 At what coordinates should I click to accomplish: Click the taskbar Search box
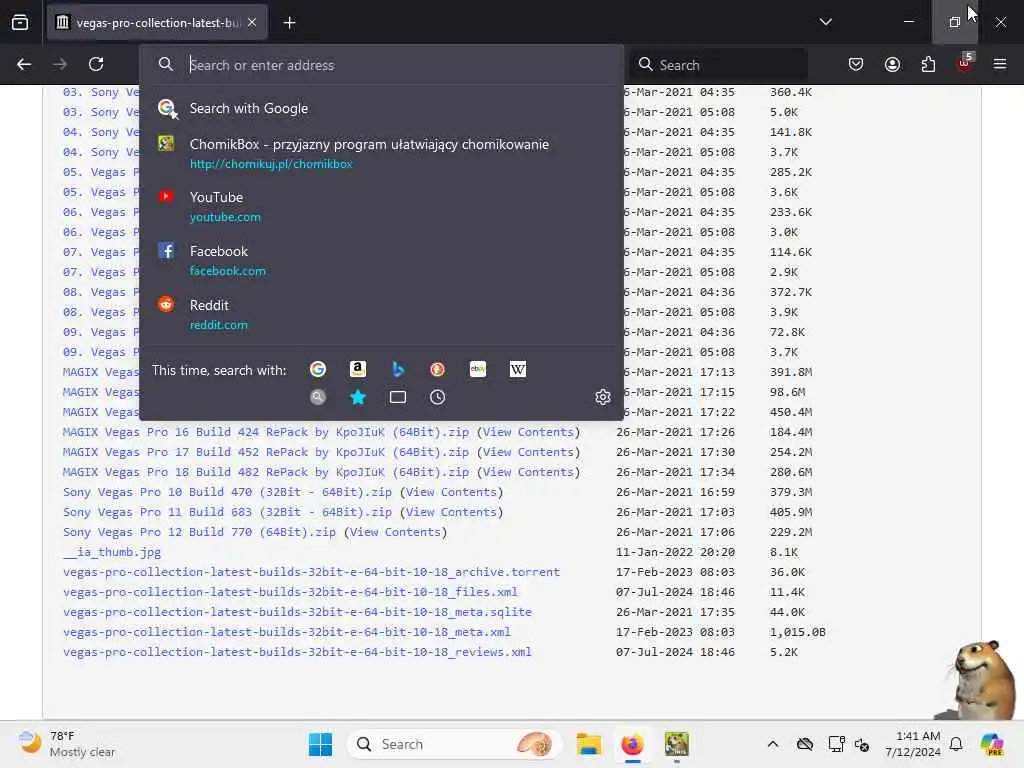point(454,744)
